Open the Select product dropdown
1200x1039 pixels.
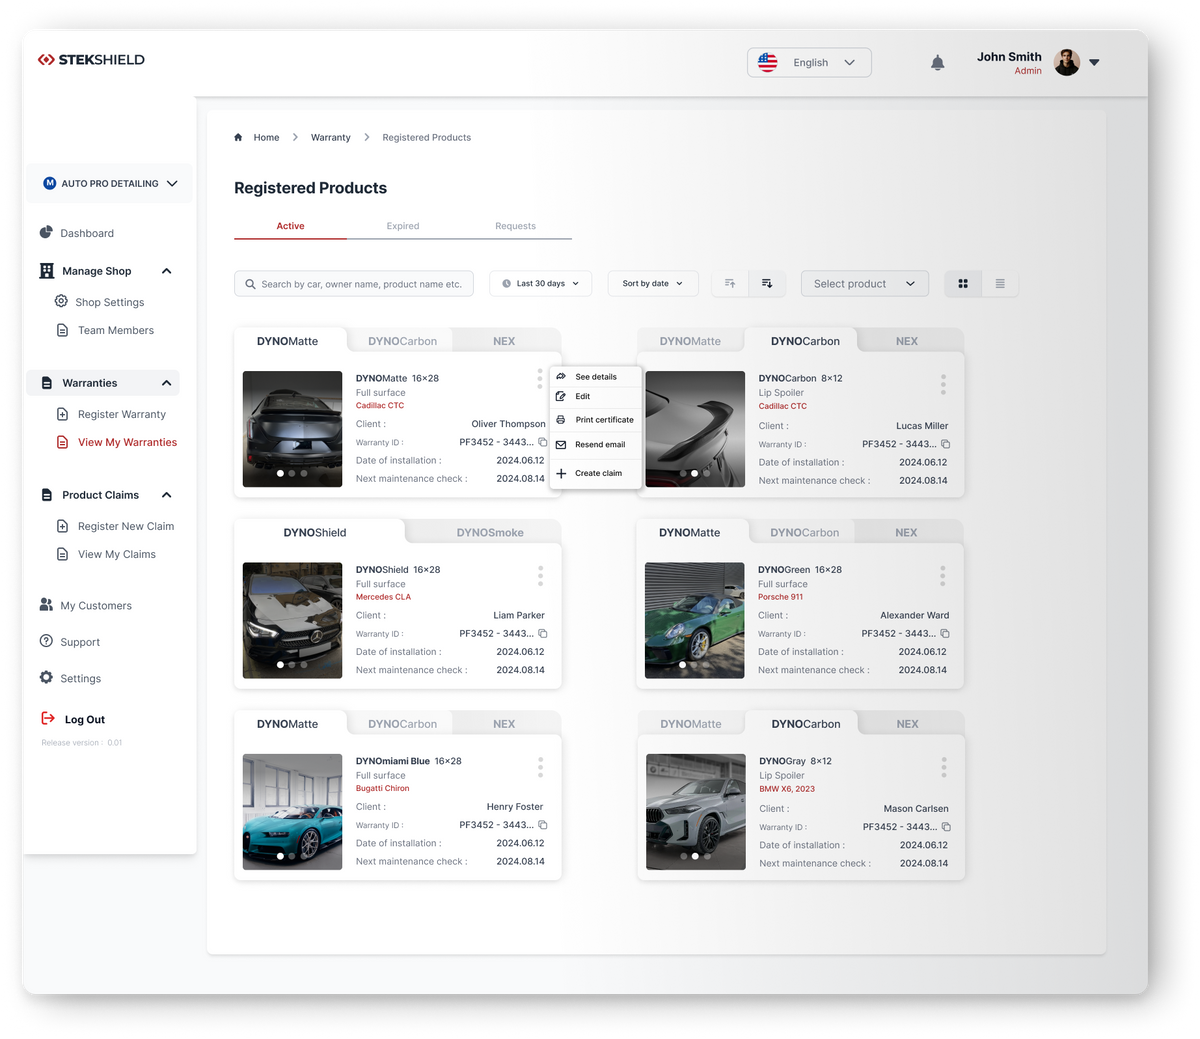tap(864, 284)
